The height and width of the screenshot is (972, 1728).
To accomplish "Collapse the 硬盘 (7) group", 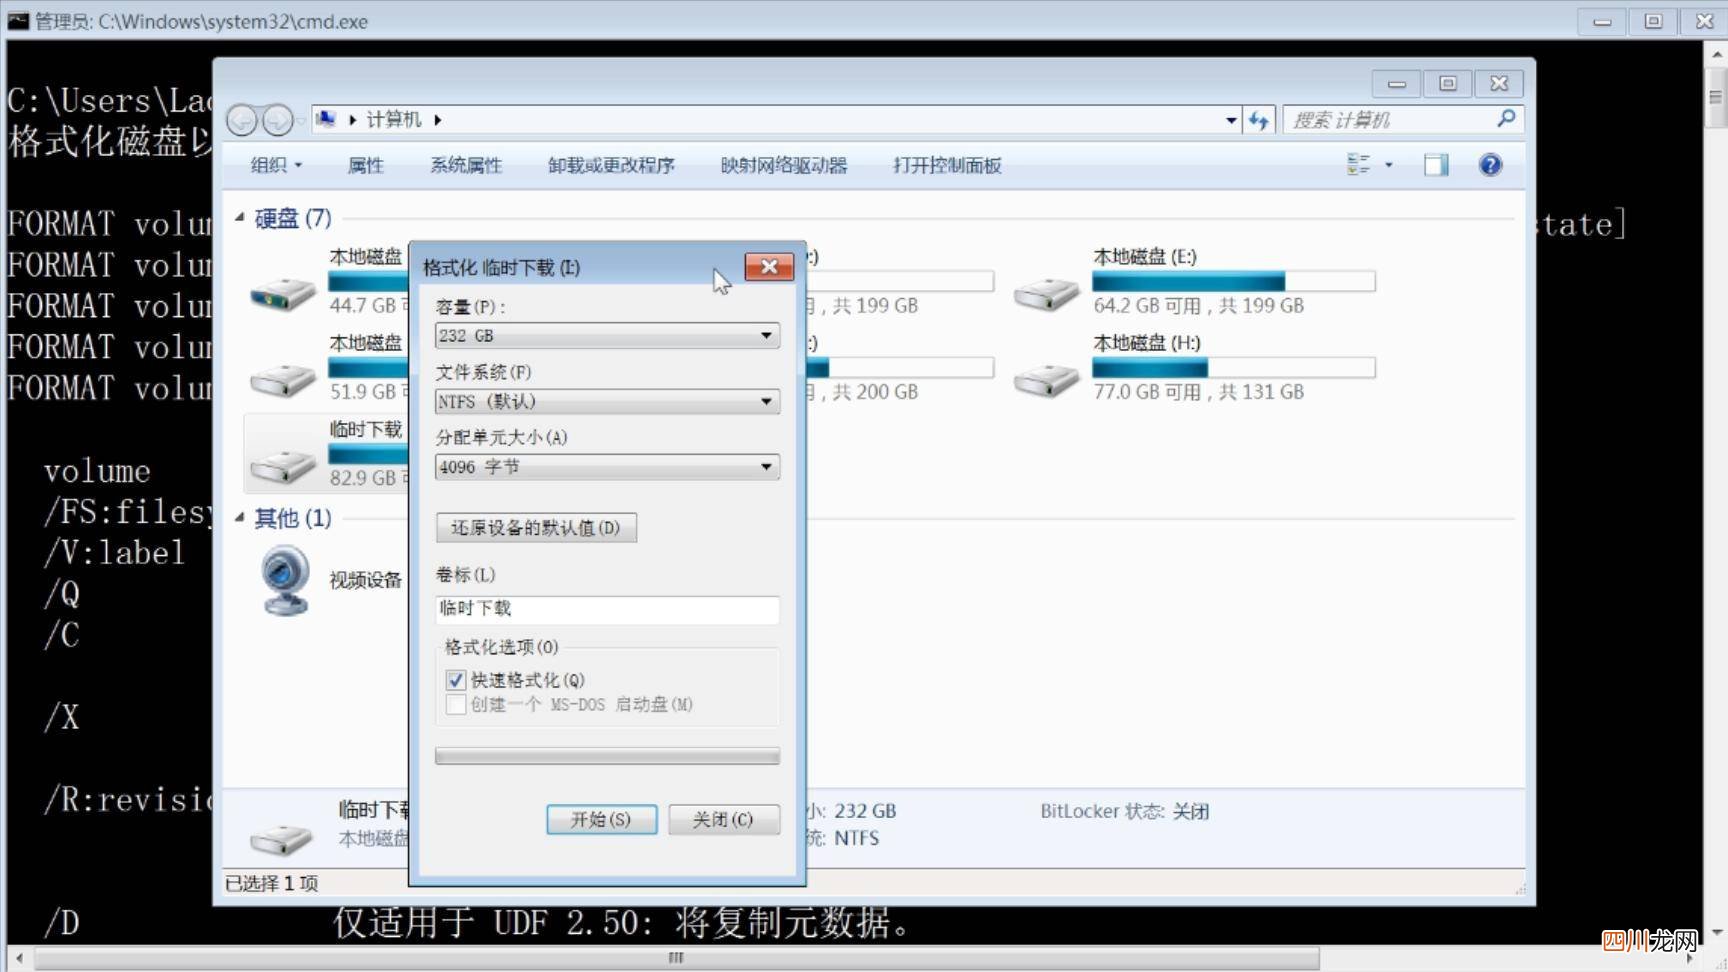I will [x=240, y=217].
